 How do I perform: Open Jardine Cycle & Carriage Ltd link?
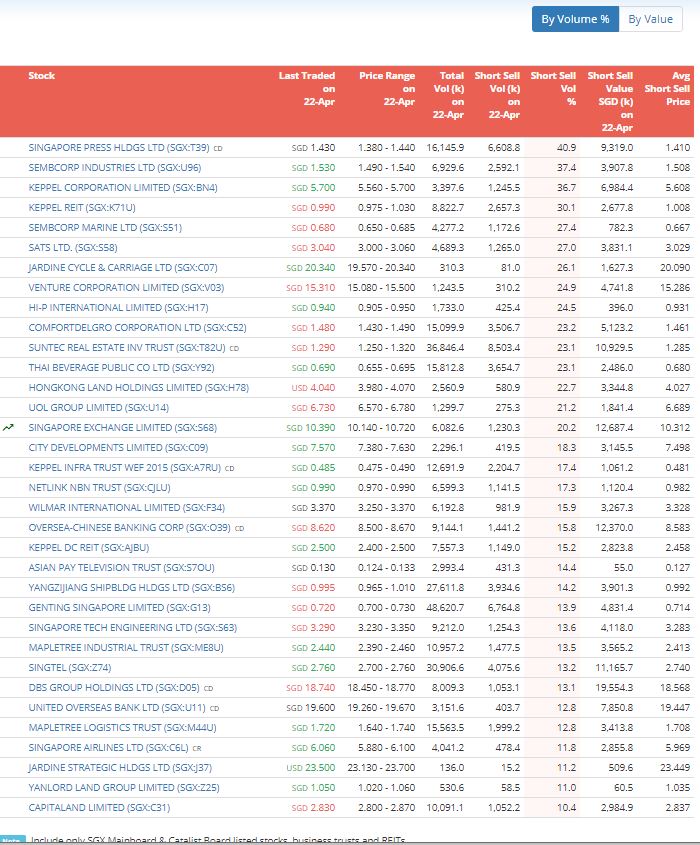click(x=123, y=267)
